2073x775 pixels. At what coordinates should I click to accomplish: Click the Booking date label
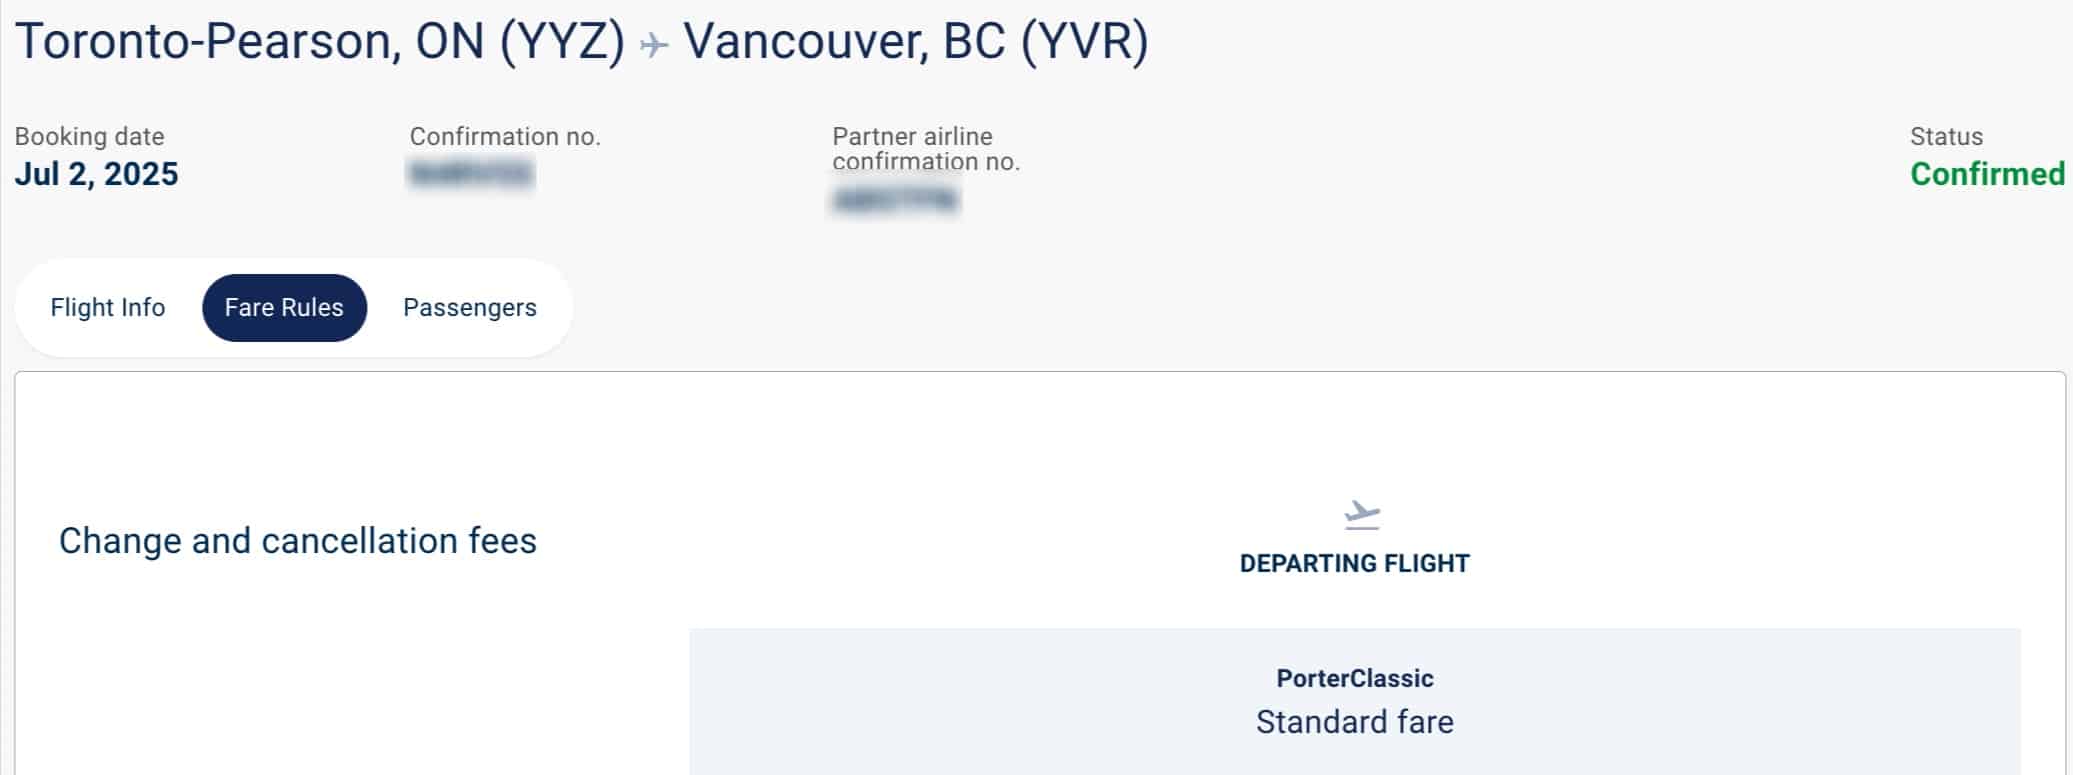point(89,136)
